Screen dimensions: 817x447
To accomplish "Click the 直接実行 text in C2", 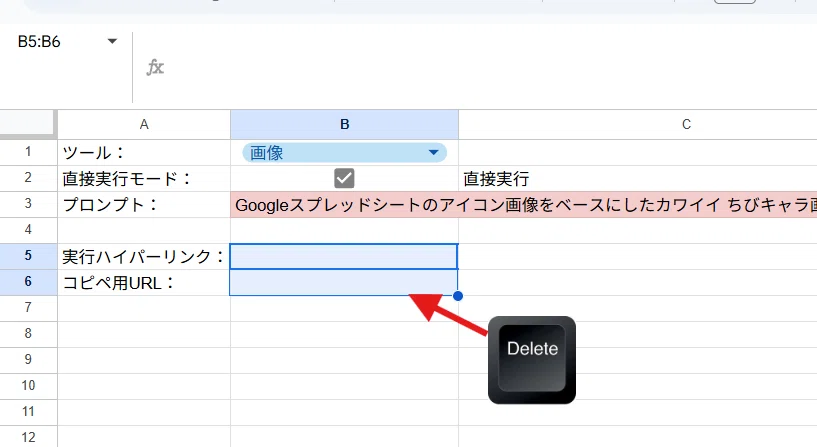I will coord(496,179).
